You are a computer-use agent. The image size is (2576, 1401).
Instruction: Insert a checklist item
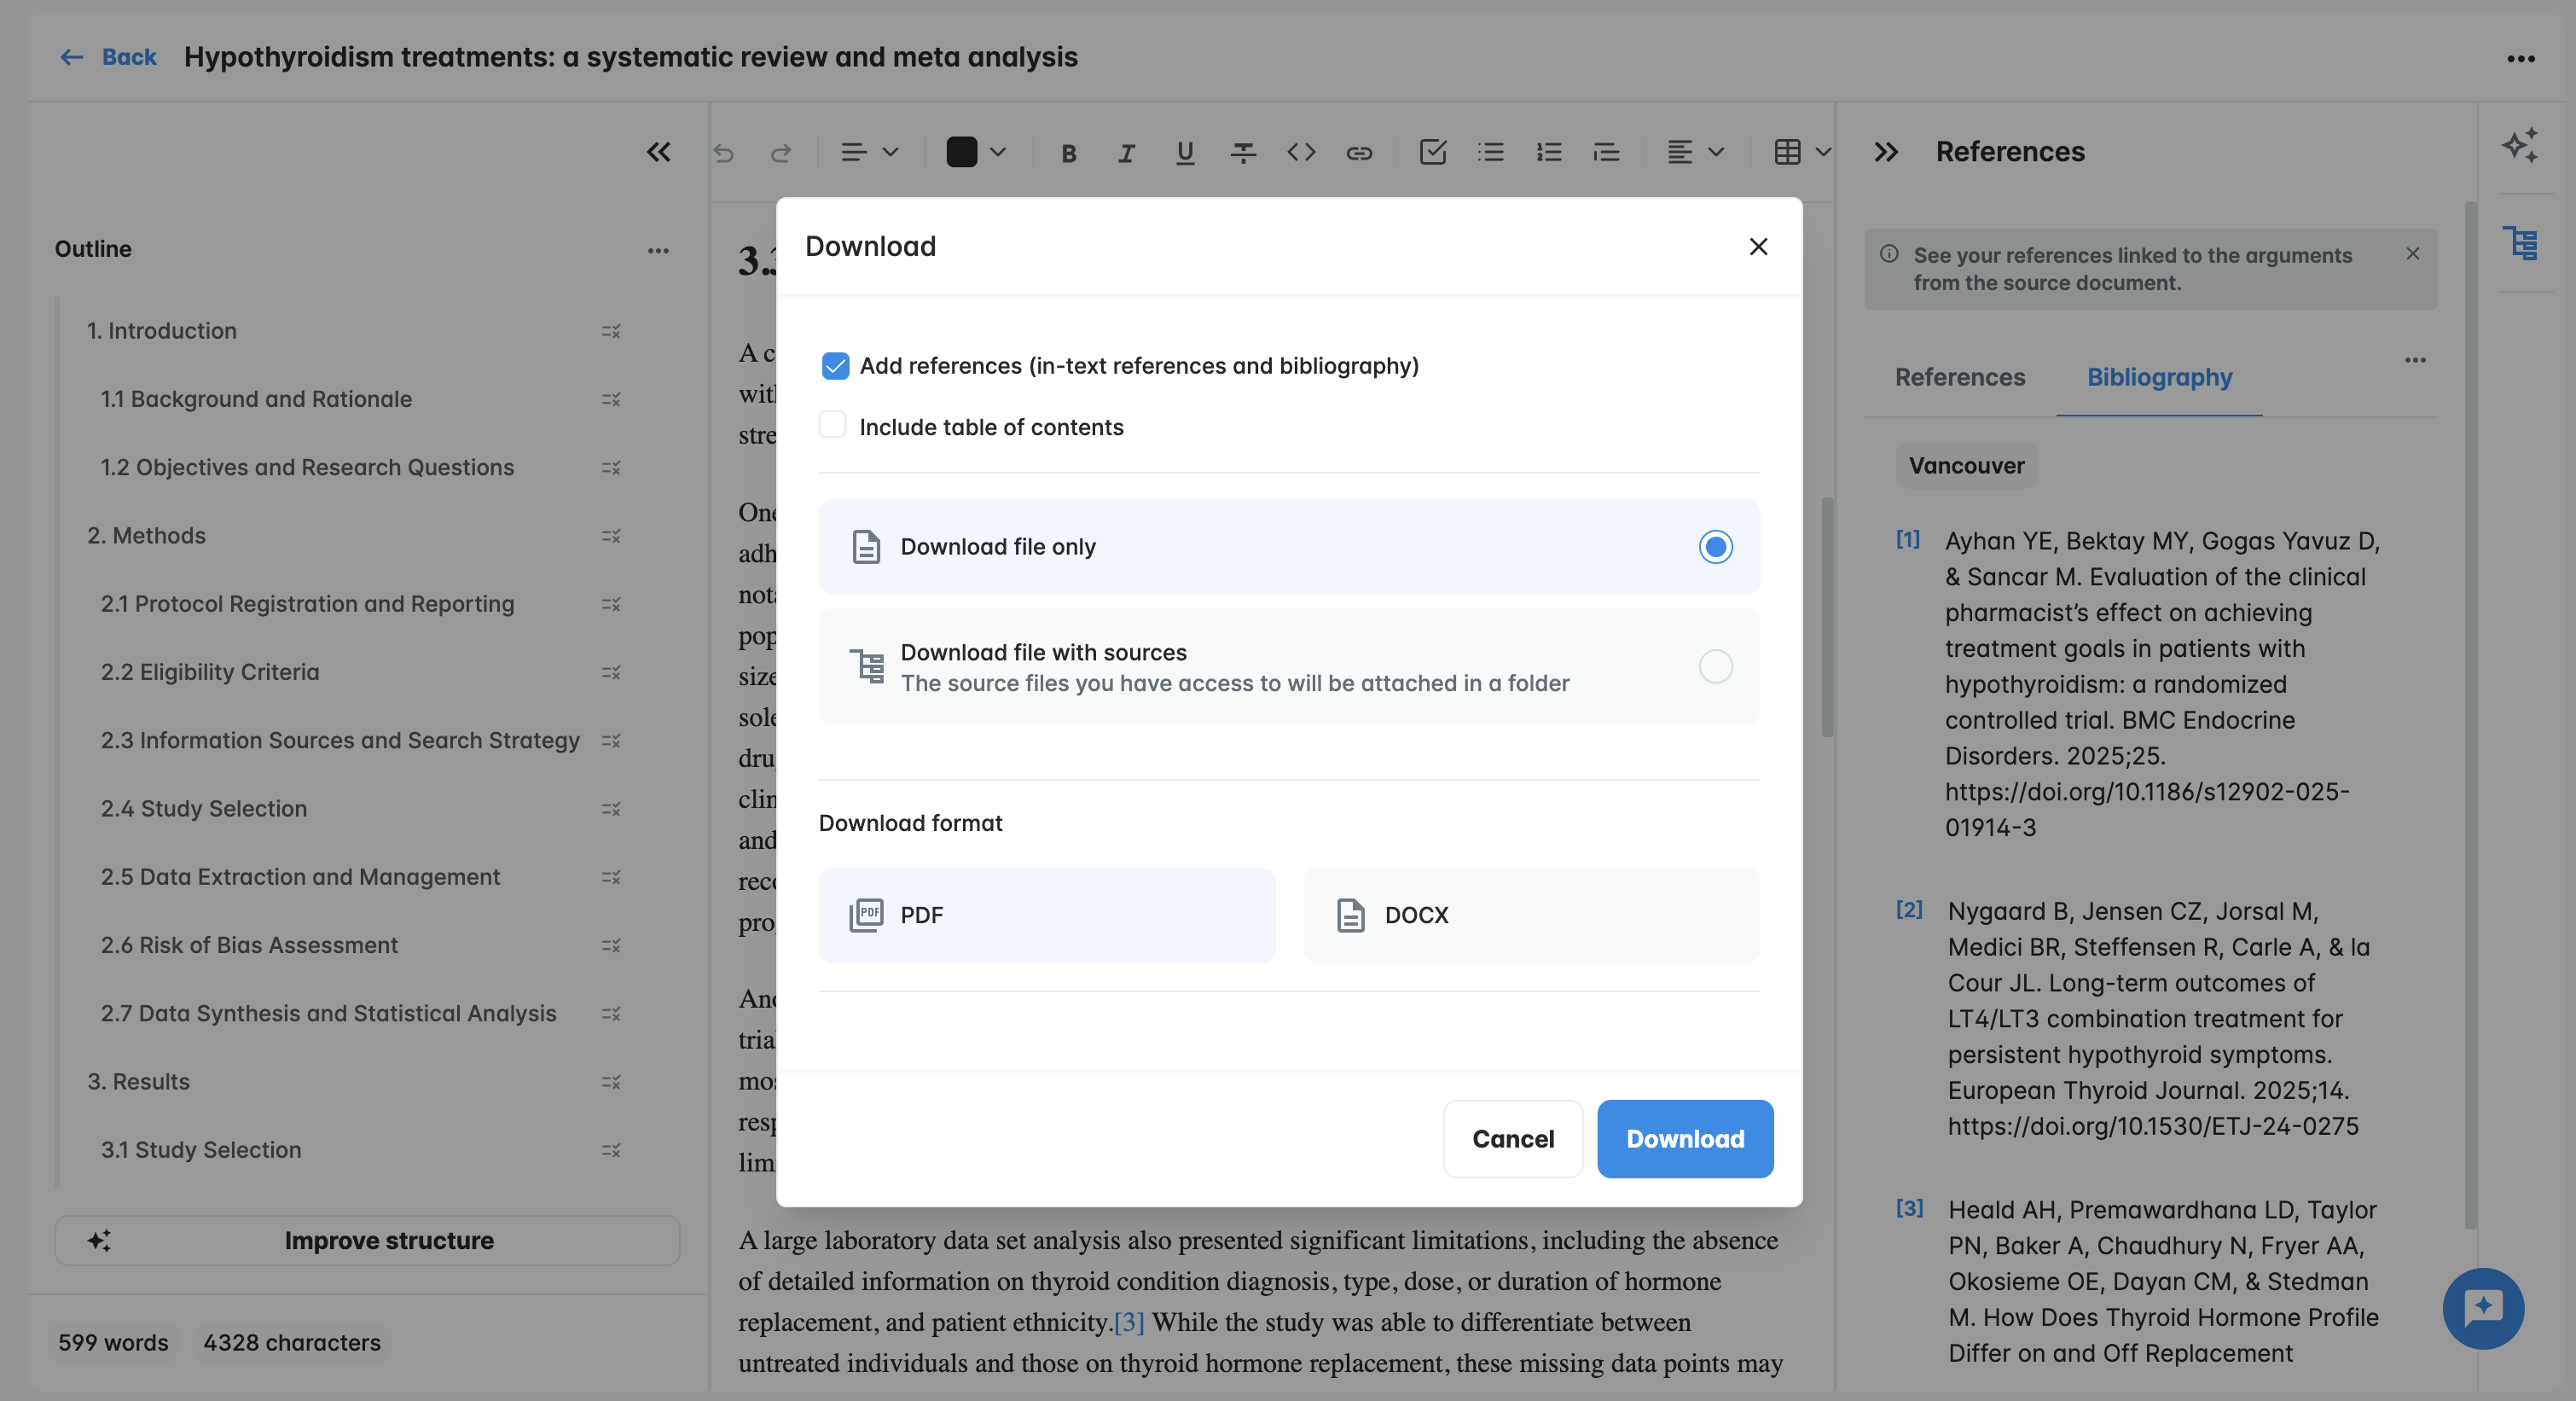tap(1433, 152)
